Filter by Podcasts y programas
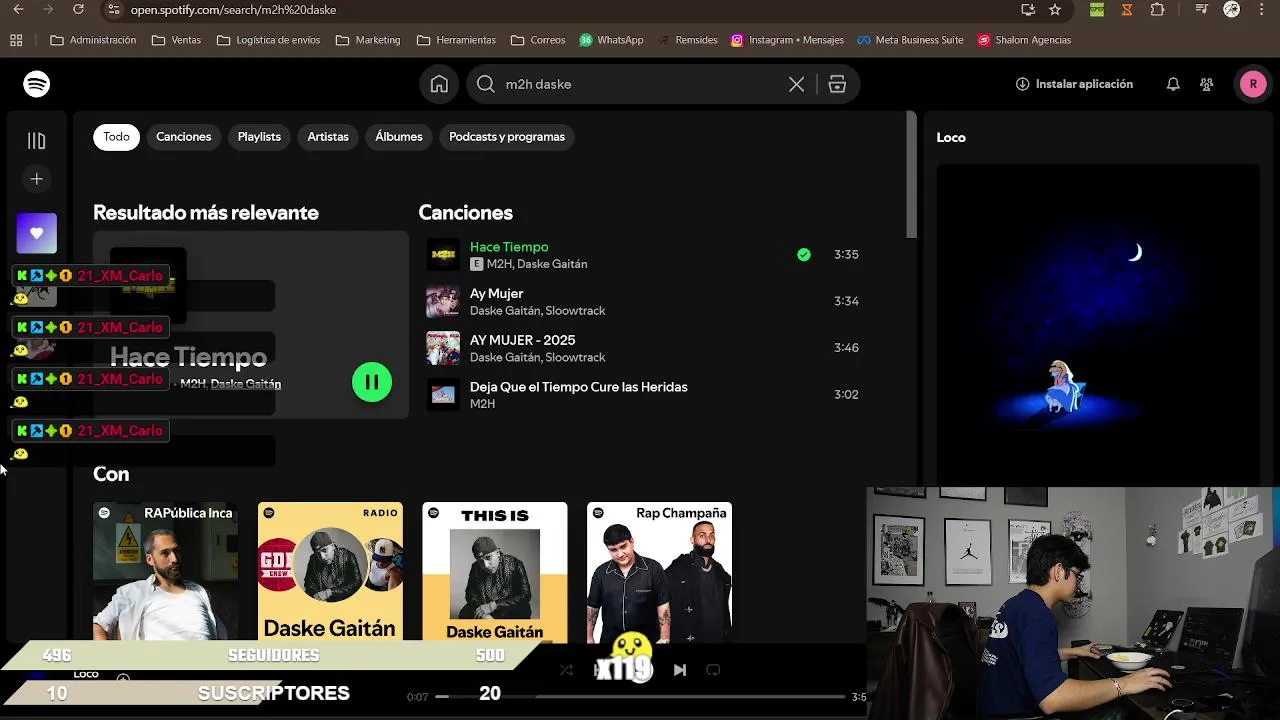This screenshot has width=1280, height=720. click(507, 137)
